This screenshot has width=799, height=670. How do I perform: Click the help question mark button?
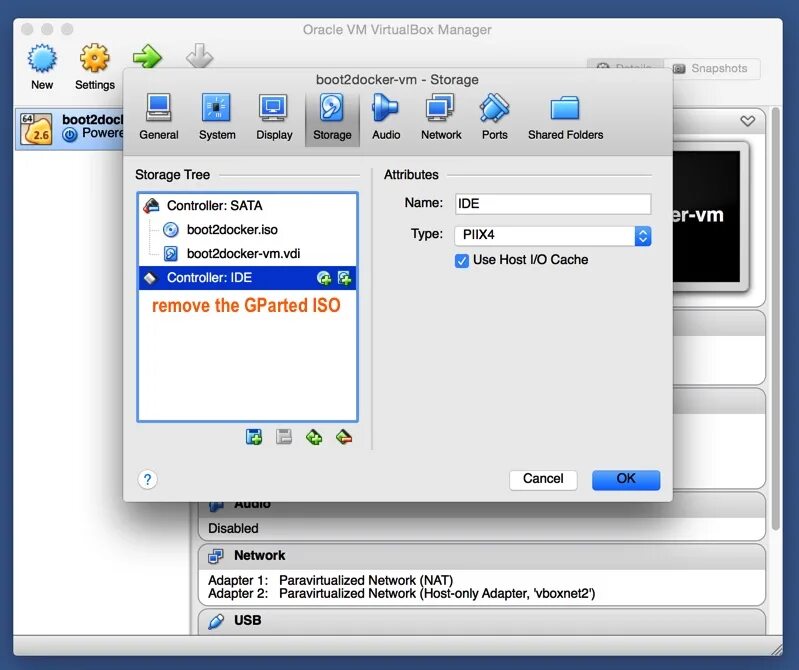[x=147, y=479]
